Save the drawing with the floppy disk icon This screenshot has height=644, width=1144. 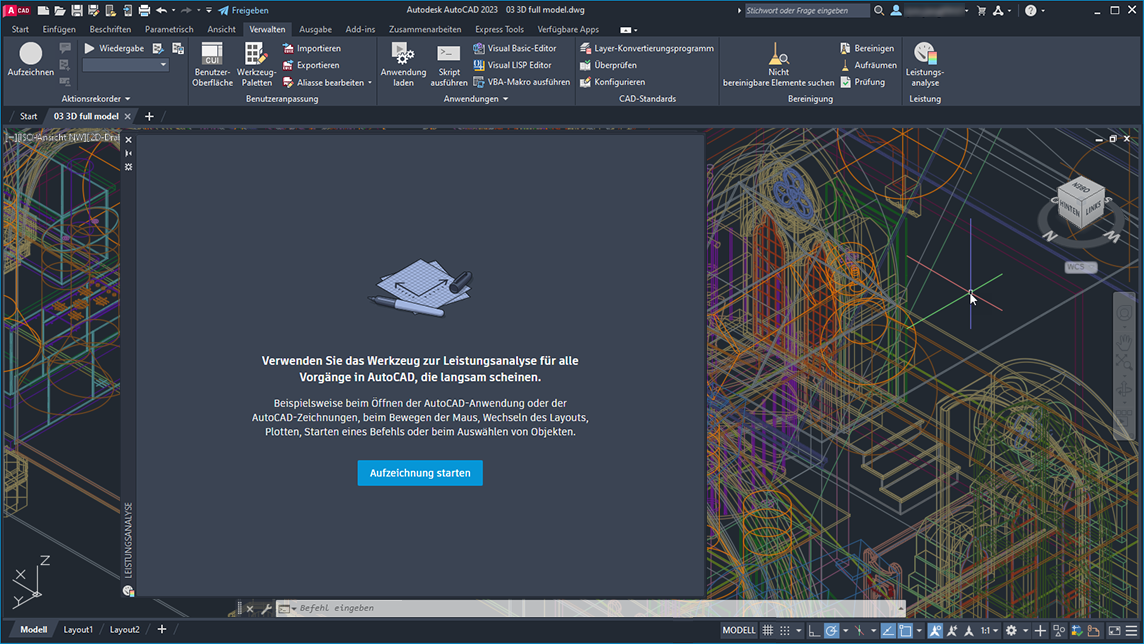click(77, 10)
